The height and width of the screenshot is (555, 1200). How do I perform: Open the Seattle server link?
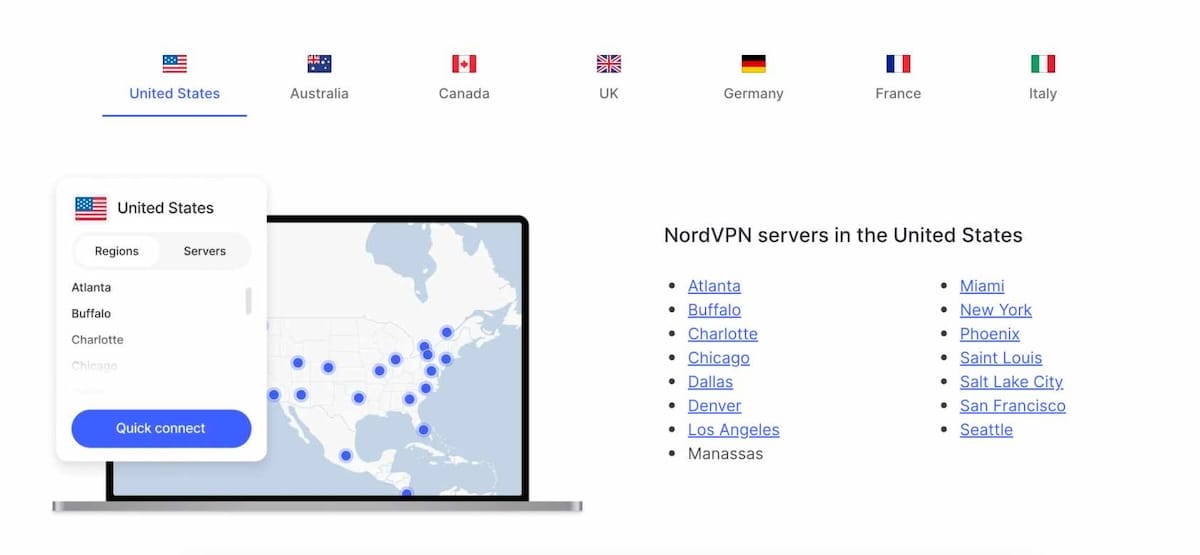pos(986,430)
